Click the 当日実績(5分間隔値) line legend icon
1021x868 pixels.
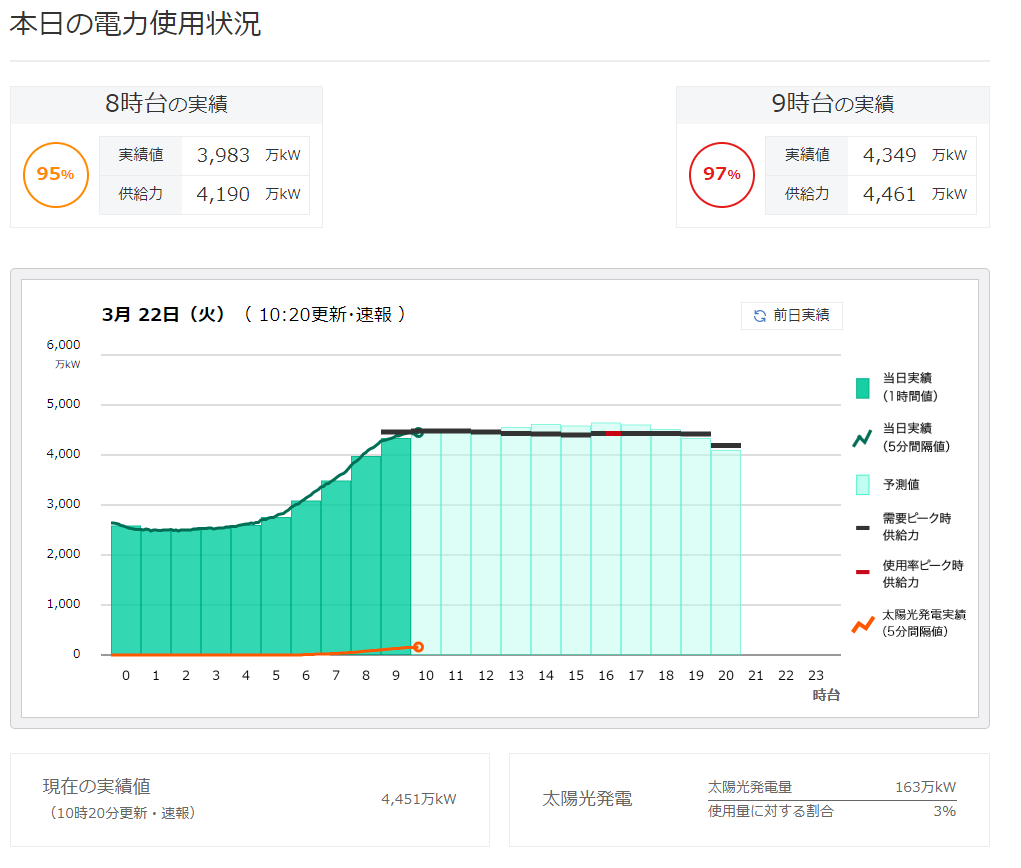pyautogui.click(x=862, y=439)
